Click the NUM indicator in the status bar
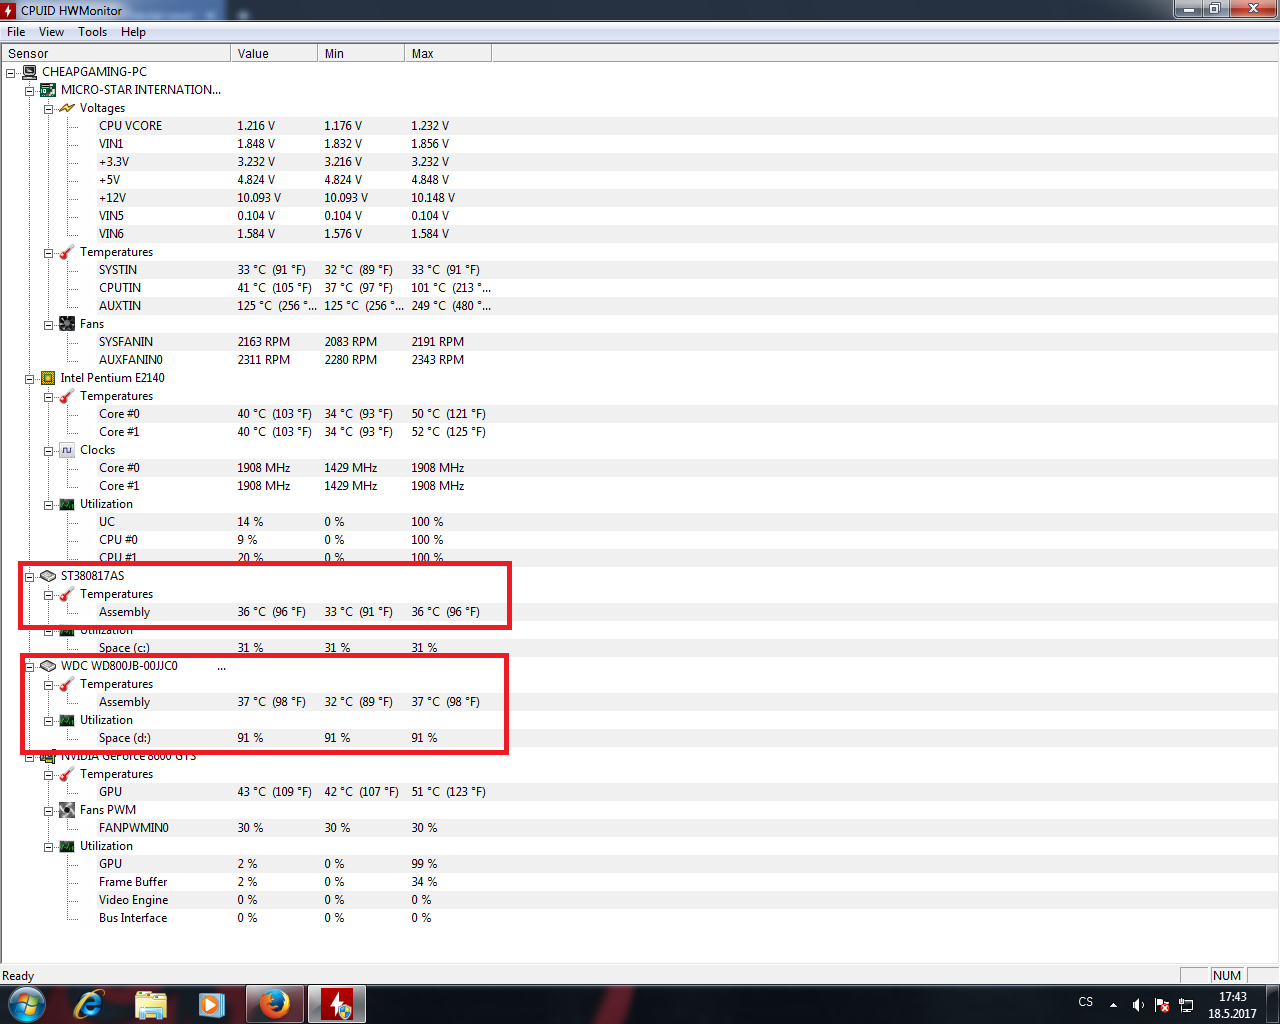 [1226, 976]
